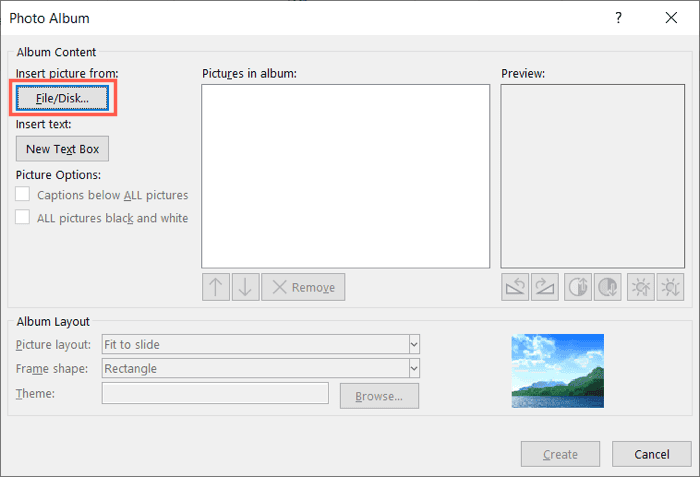Screen dimensions: 700x477
Task: Cancel the Photo Album dialog
Action: (652, 454)
